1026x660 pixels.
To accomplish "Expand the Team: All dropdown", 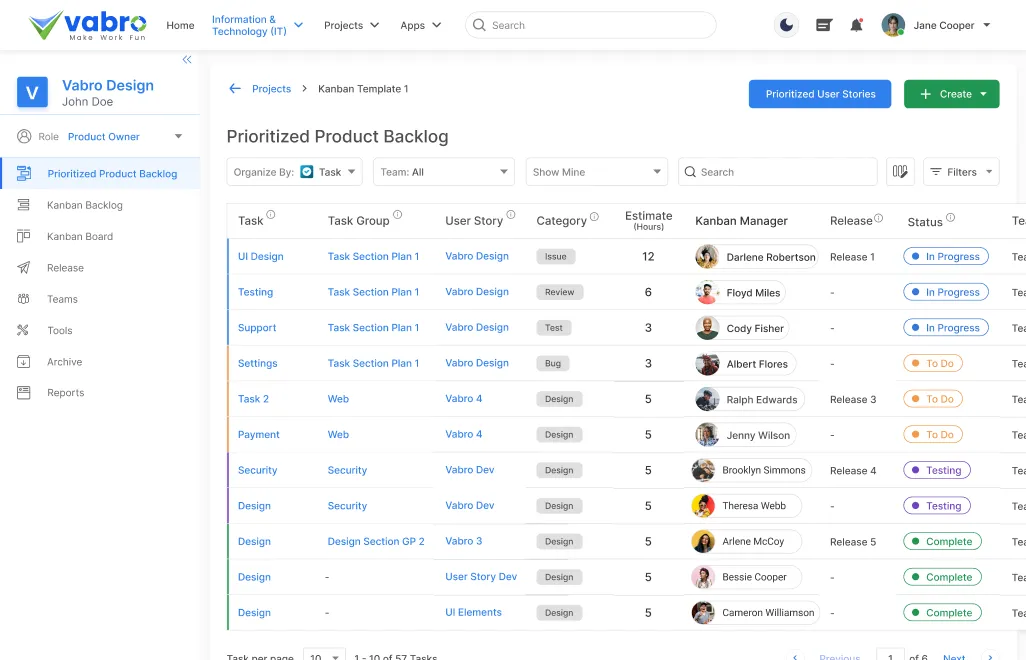I will click(443, 171).
